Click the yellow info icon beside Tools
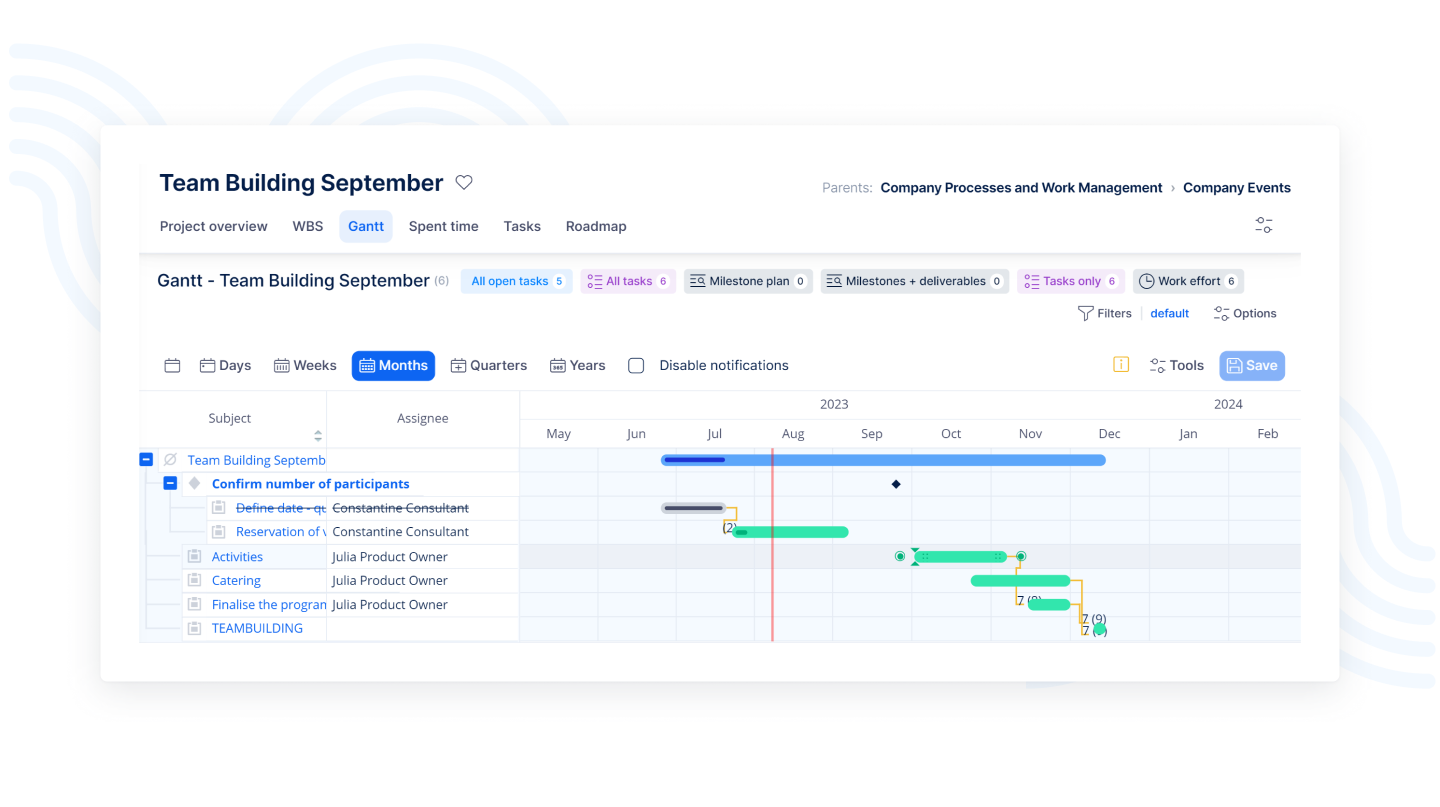 [x=1121, y=365]
